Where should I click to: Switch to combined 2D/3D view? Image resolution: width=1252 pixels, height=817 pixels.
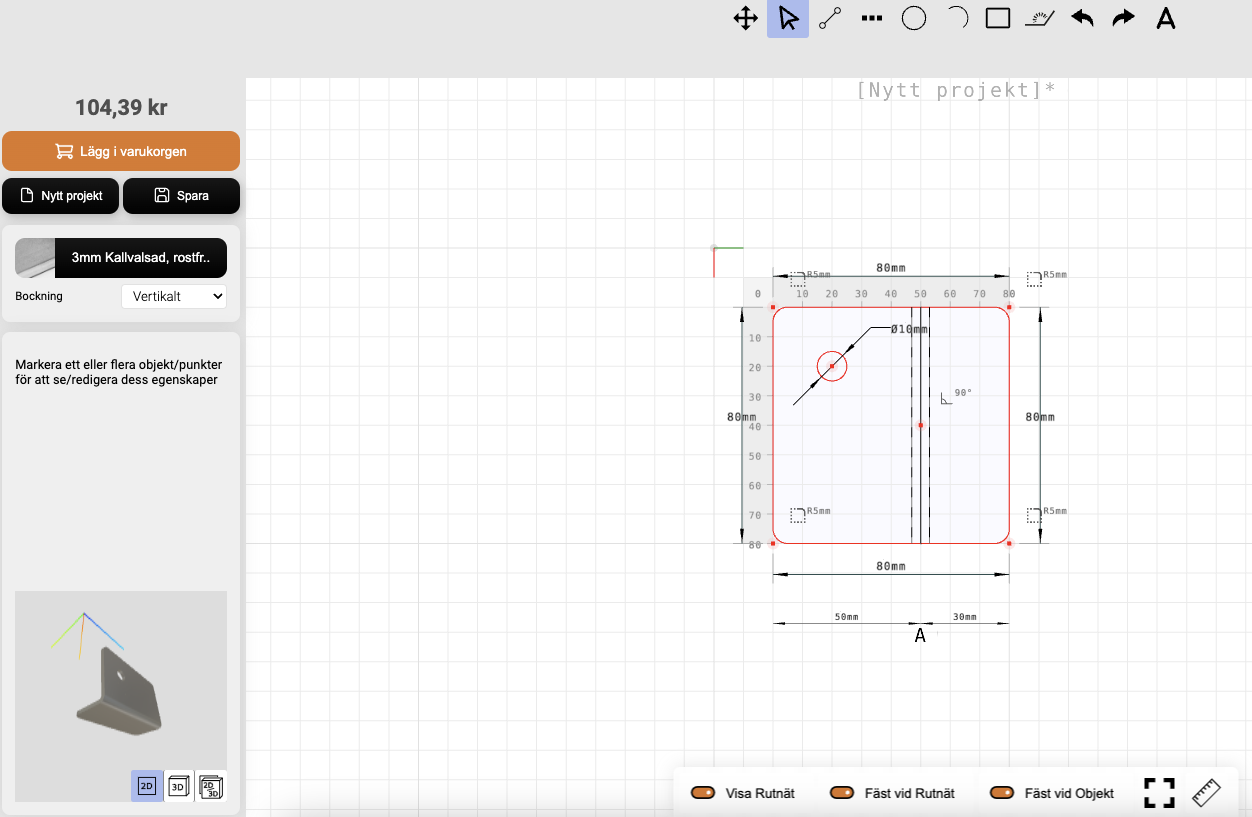pyautogui.click(x=210, y=787)
